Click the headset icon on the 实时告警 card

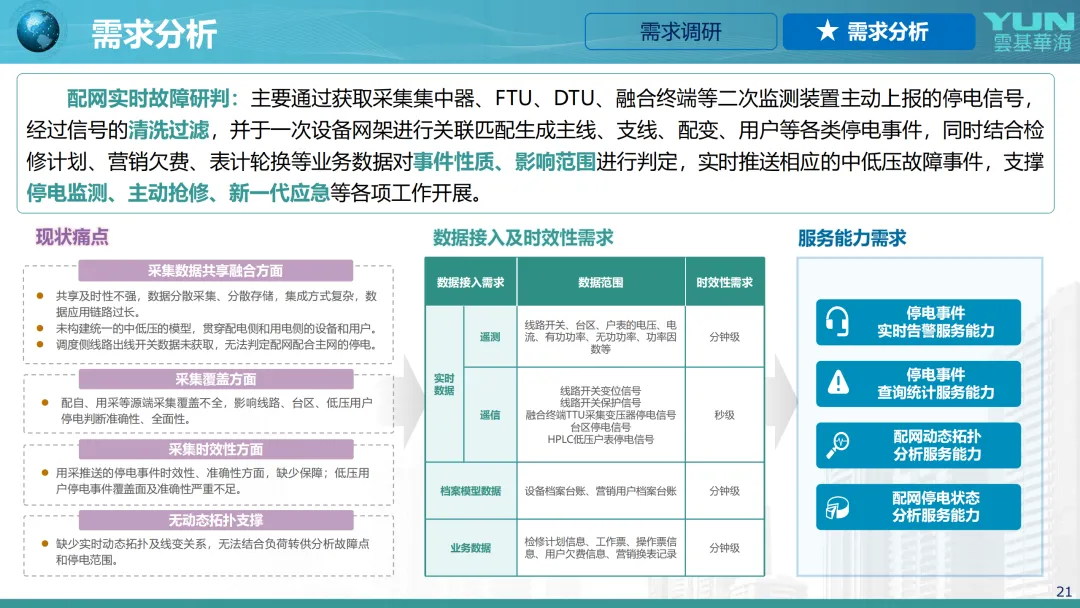pyautogui.click(x=837, y=322)
